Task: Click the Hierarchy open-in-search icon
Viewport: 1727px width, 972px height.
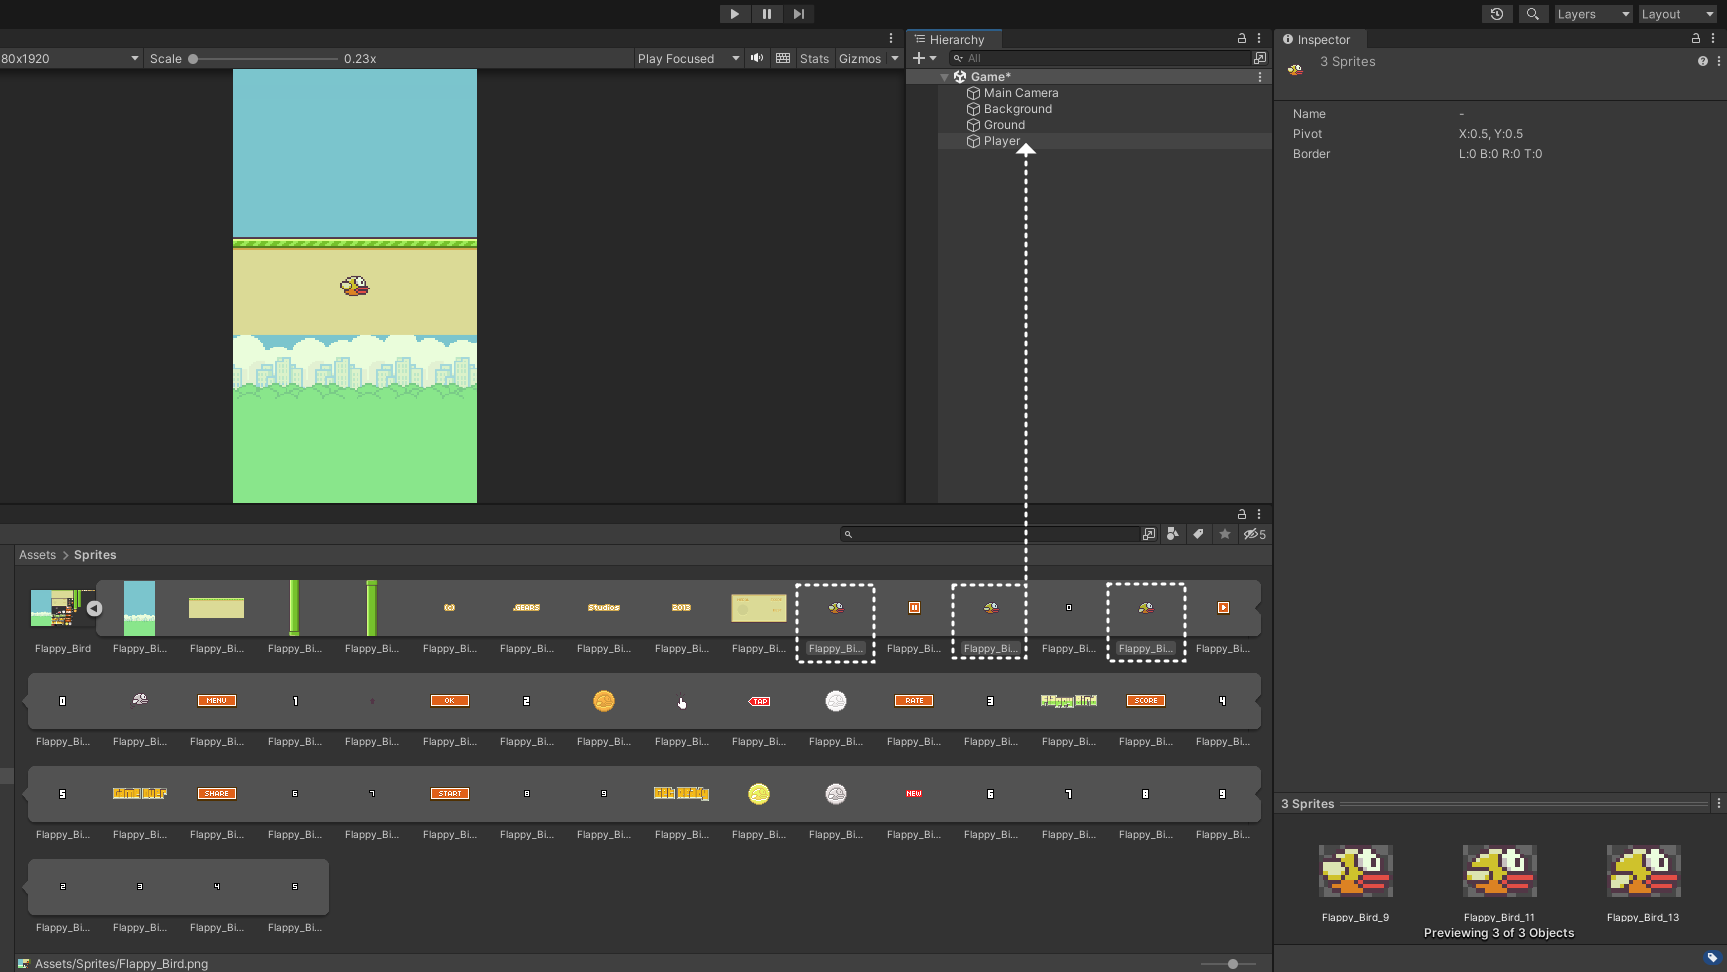Action: click(x=1260, y=58)
